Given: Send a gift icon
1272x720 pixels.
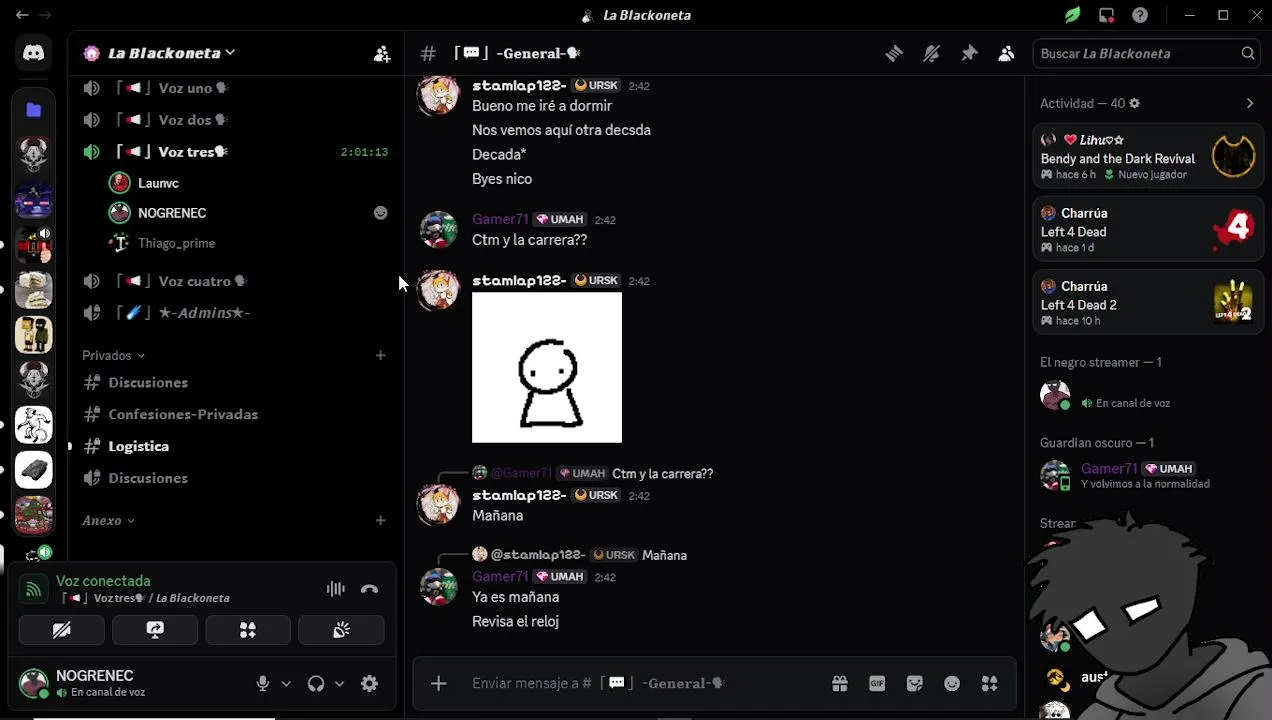Looking at the screenshot, I should (x=840, y=683).
